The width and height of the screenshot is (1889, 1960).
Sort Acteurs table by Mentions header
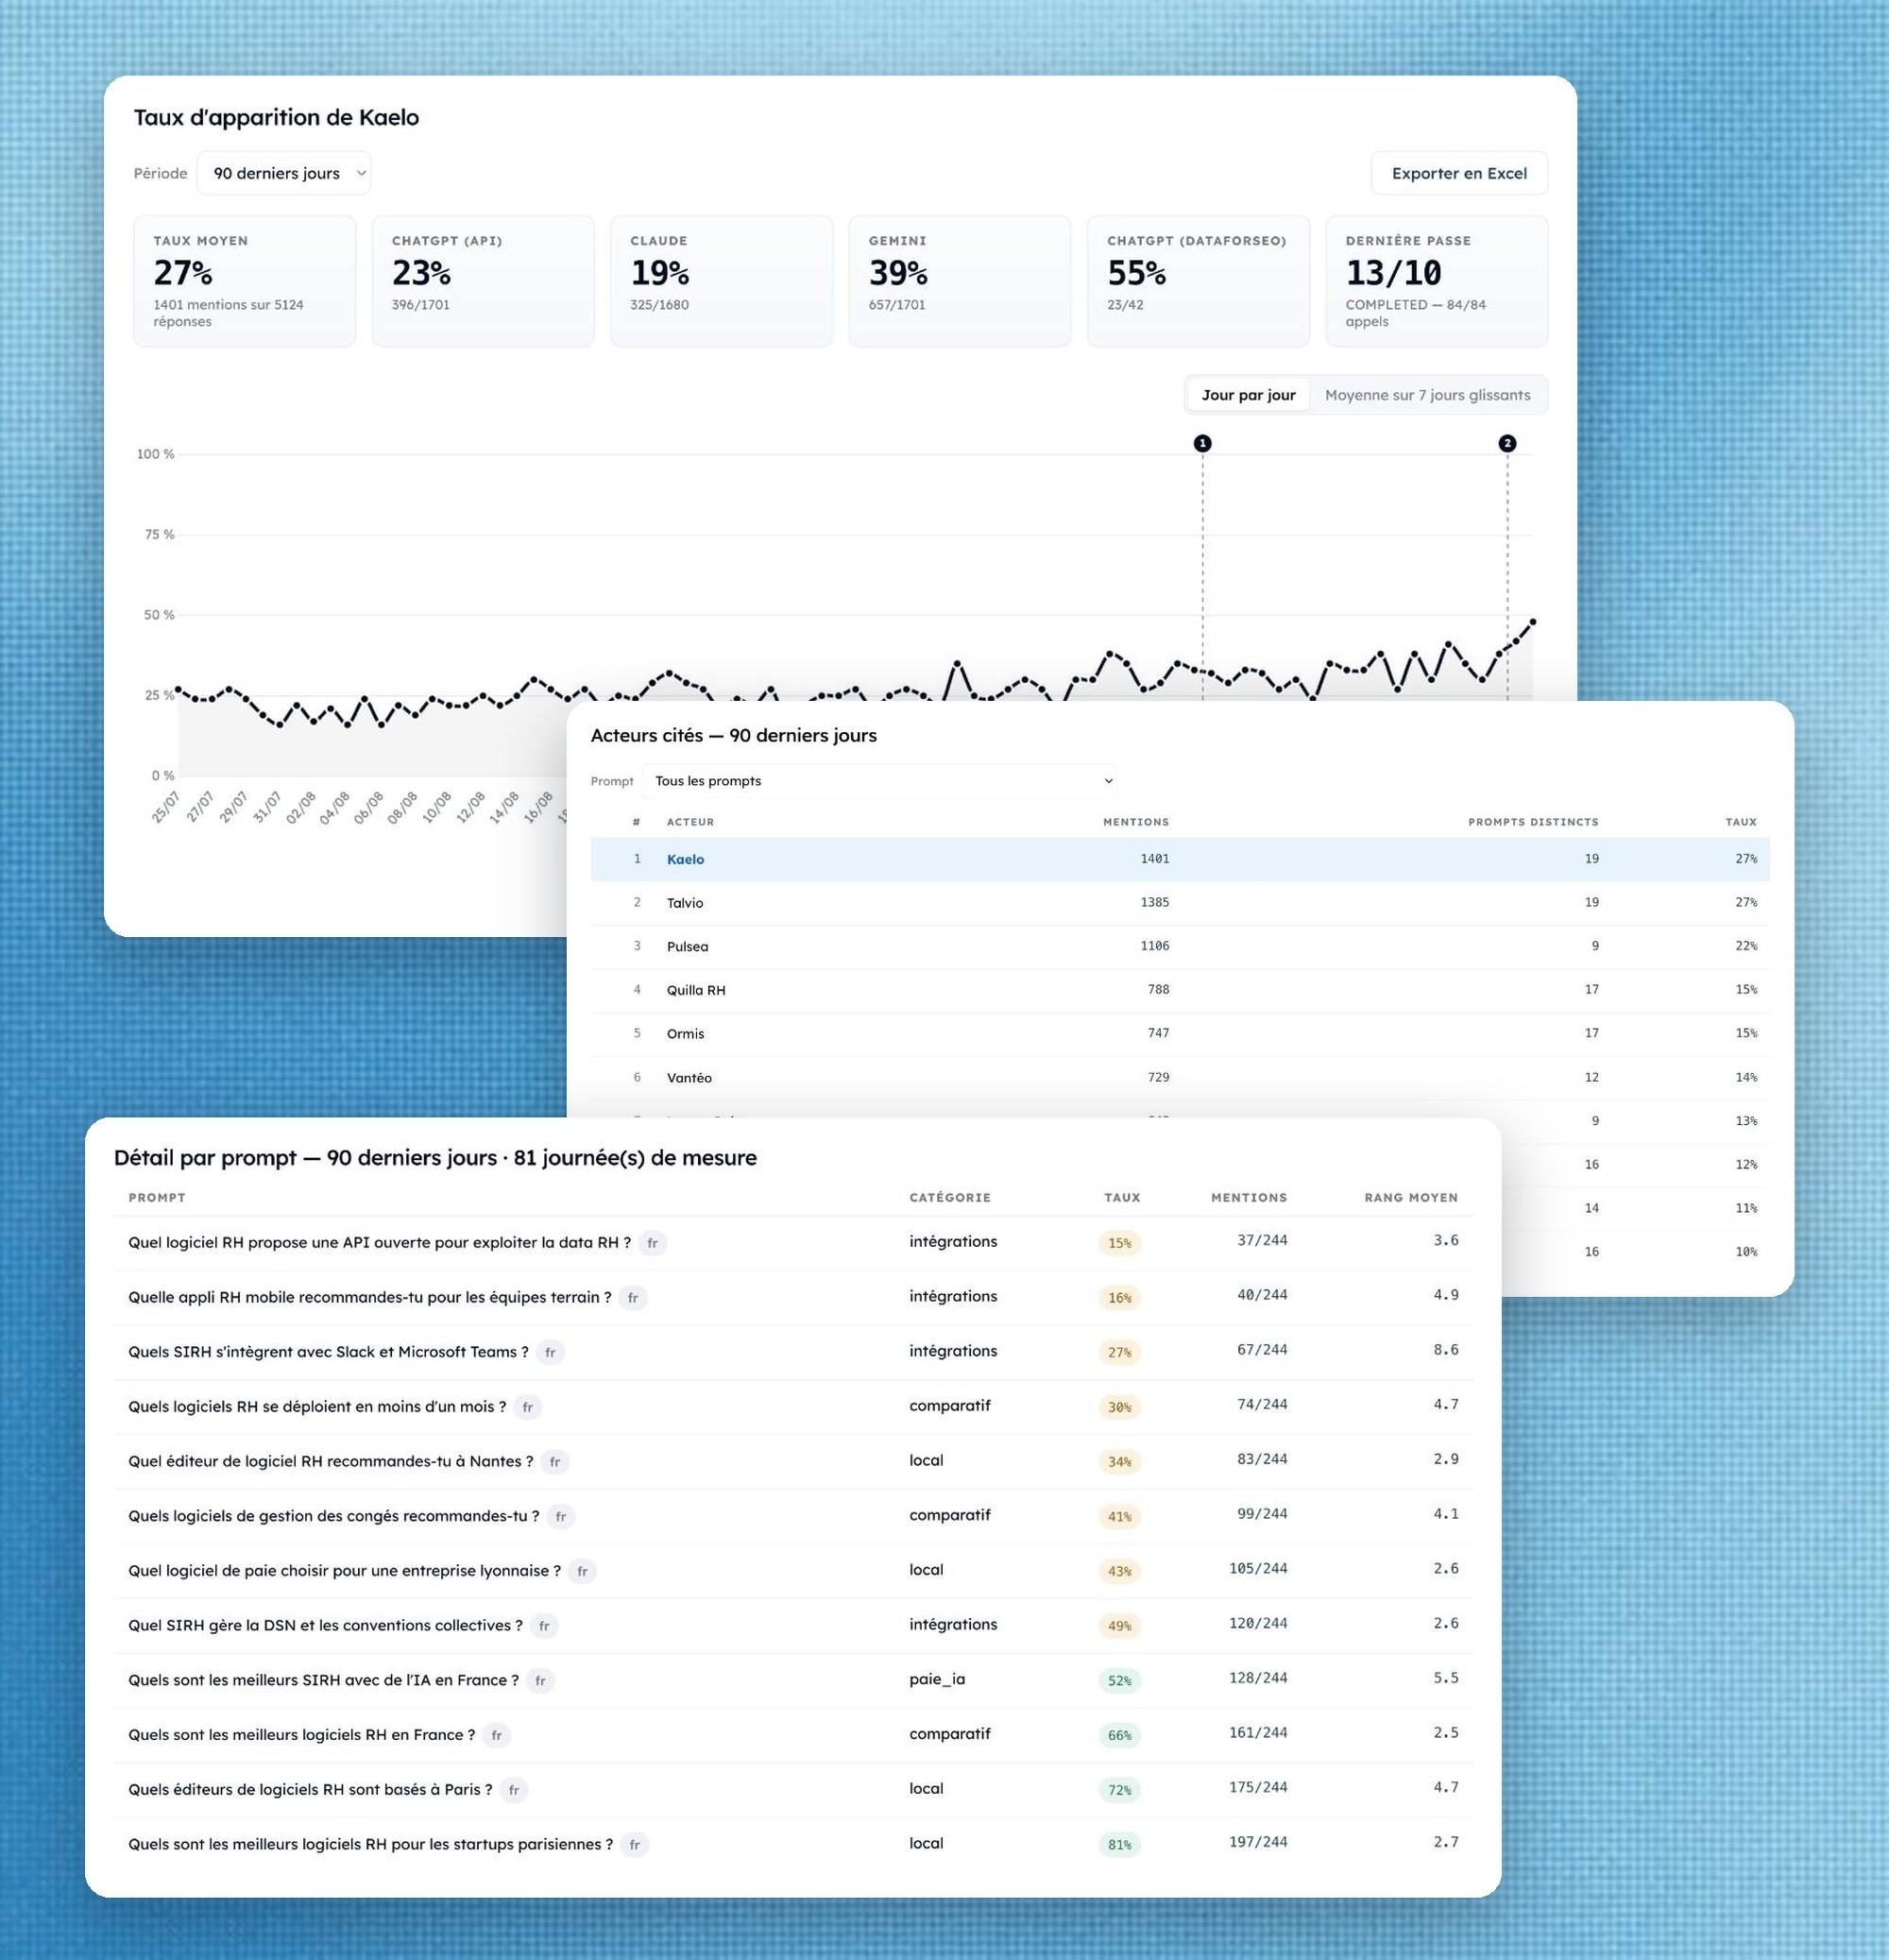point(1135,822)
